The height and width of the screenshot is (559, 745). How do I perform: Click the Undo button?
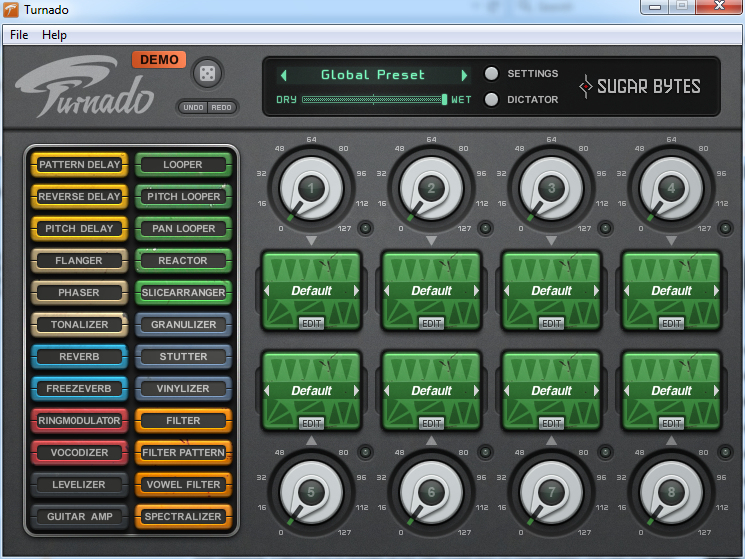(x=193, y=107)
